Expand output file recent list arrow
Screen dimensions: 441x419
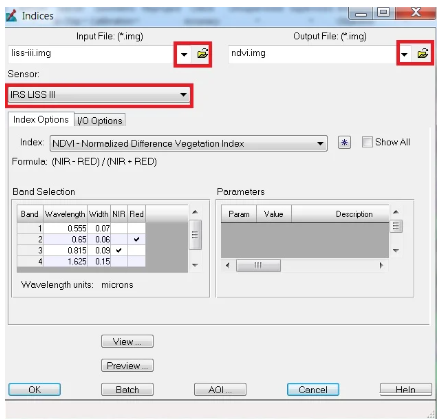(404, 54)
